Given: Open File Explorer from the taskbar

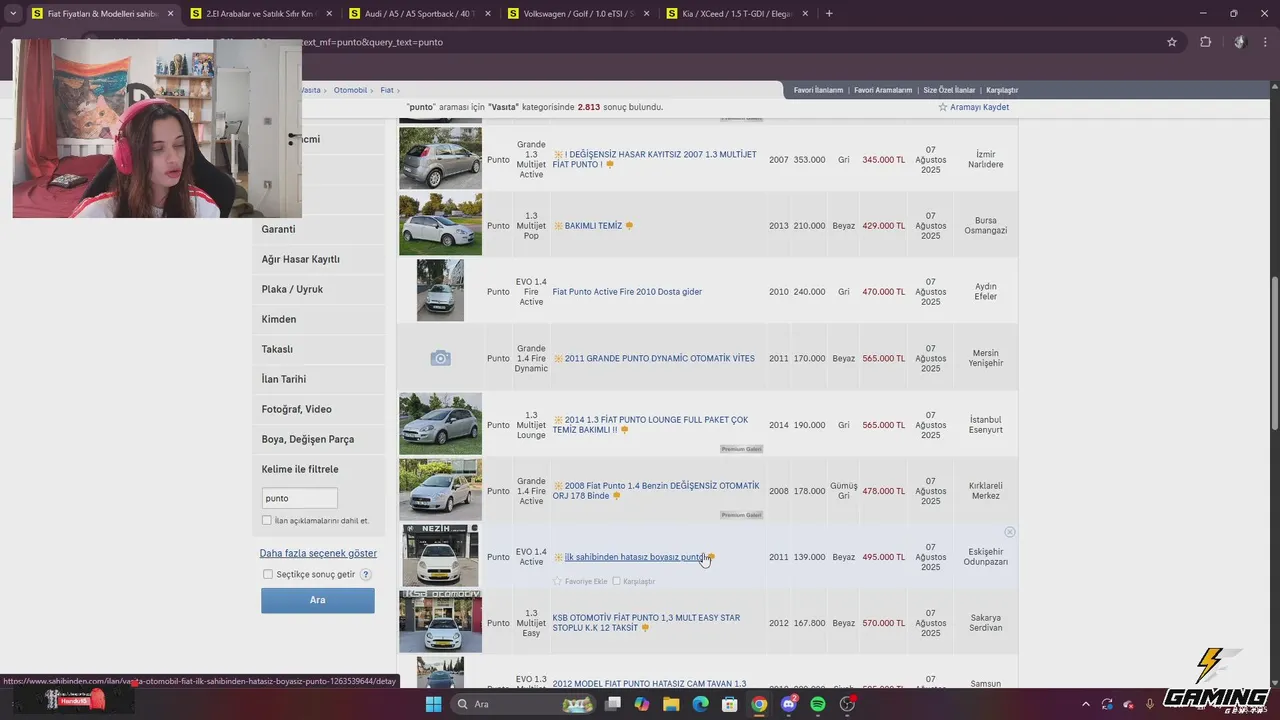Looking at the screenshot, I should pyautogui.click(x=672, y=704).
